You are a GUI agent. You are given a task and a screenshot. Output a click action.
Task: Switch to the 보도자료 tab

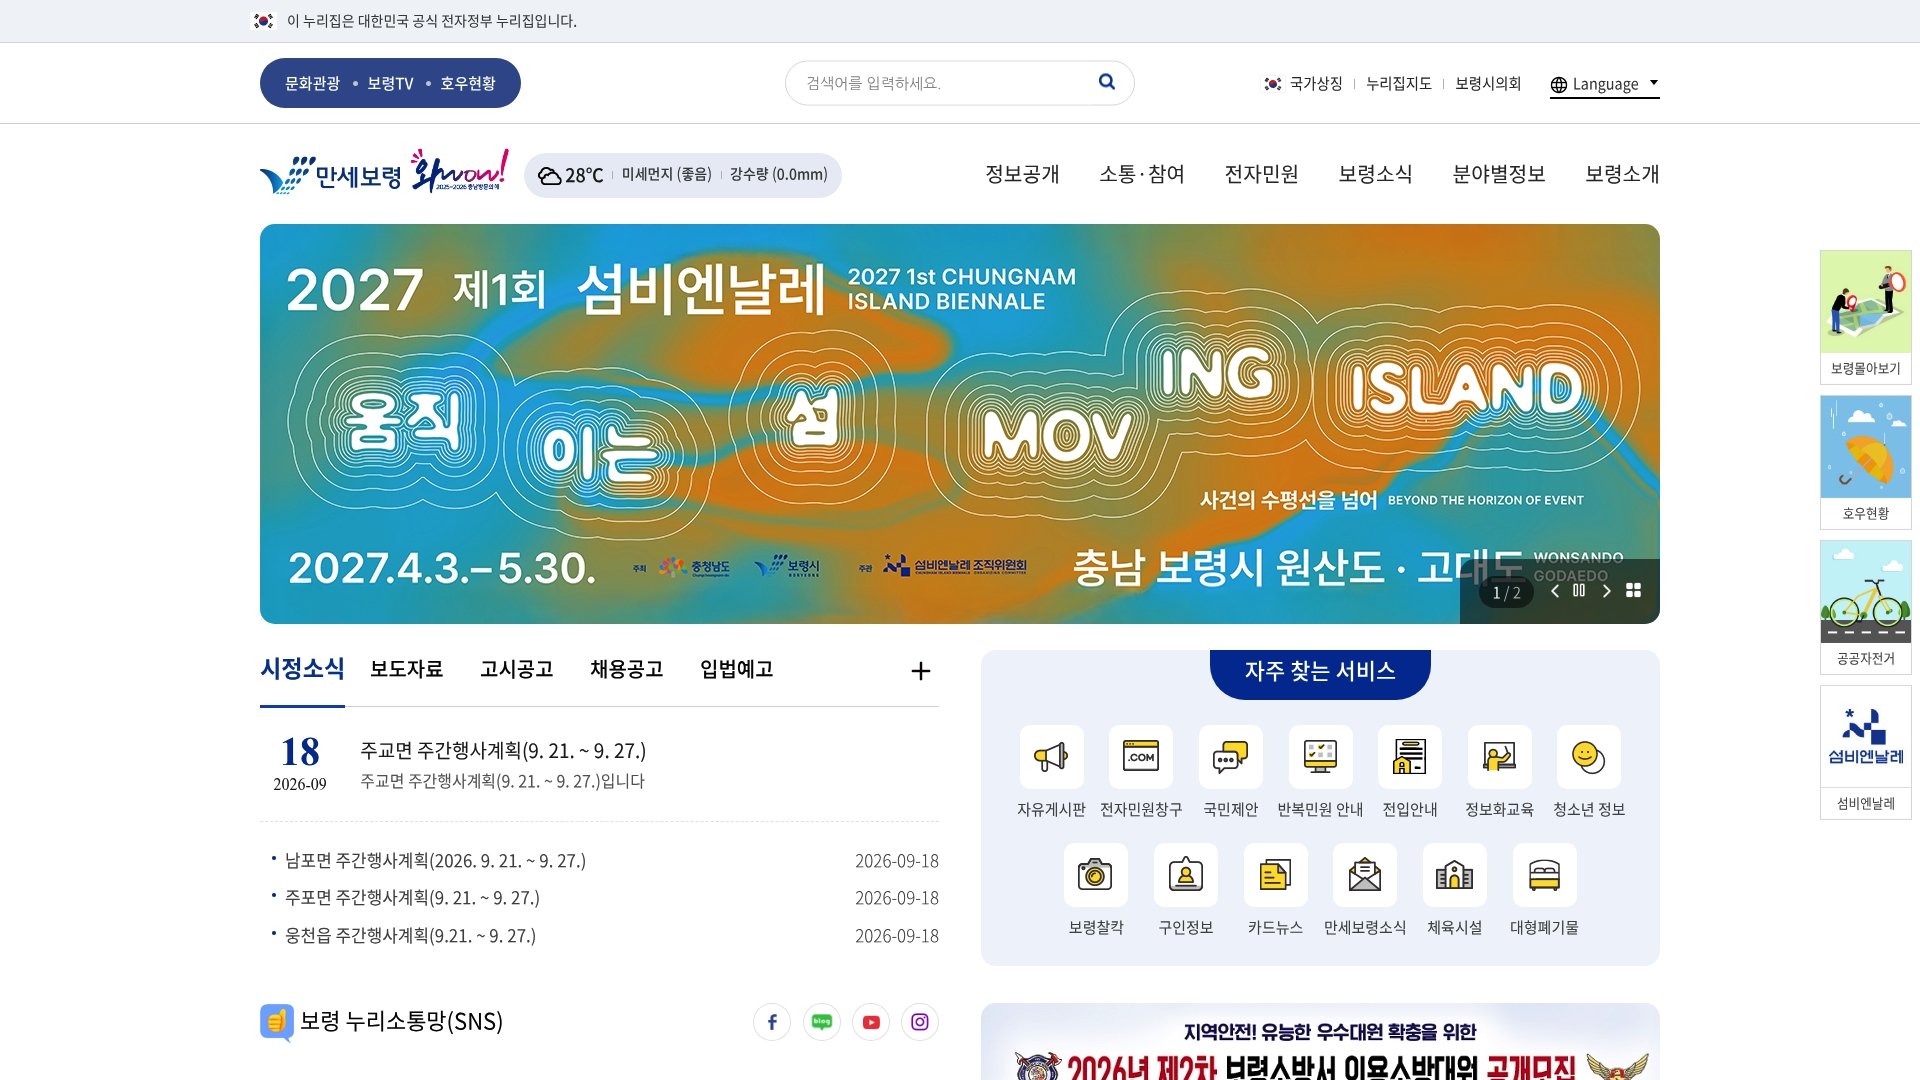[x=406, y=669]
